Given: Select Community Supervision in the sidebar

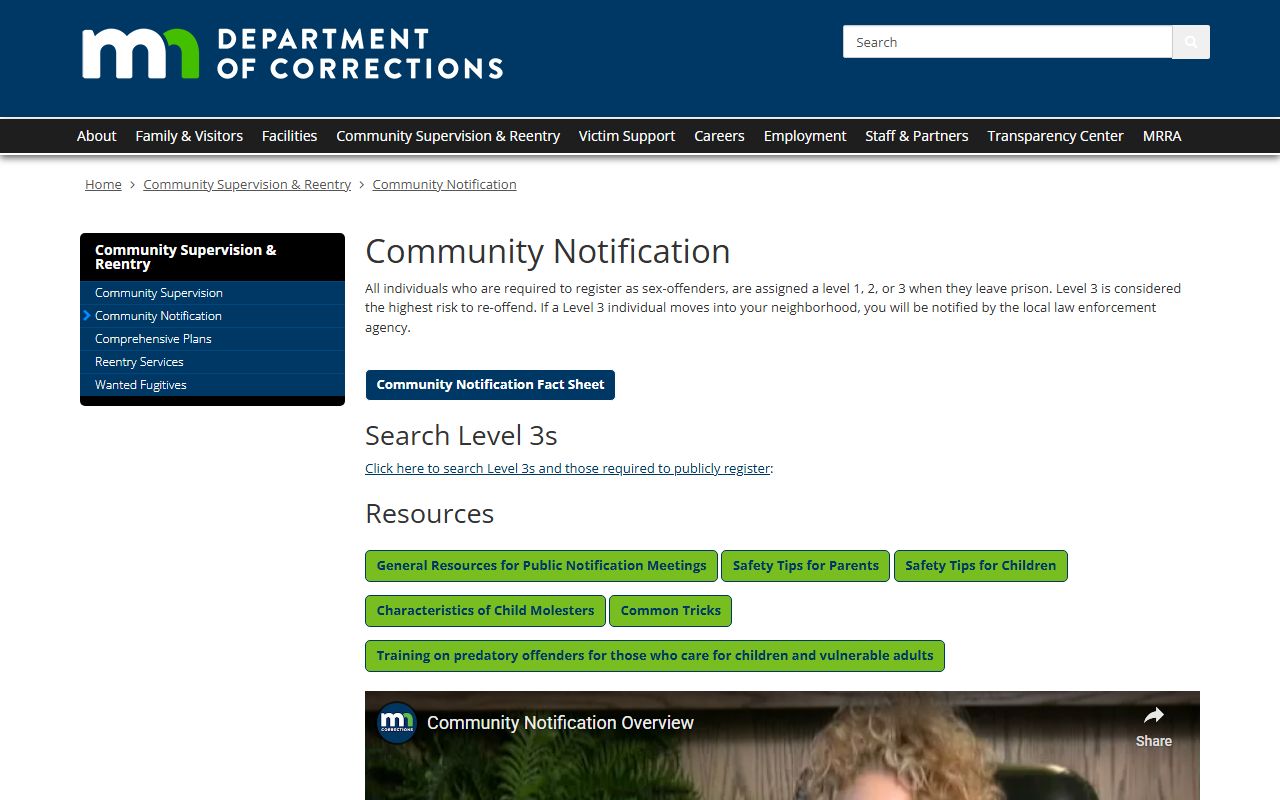Looking at the screenshot, I should (212, 293).
